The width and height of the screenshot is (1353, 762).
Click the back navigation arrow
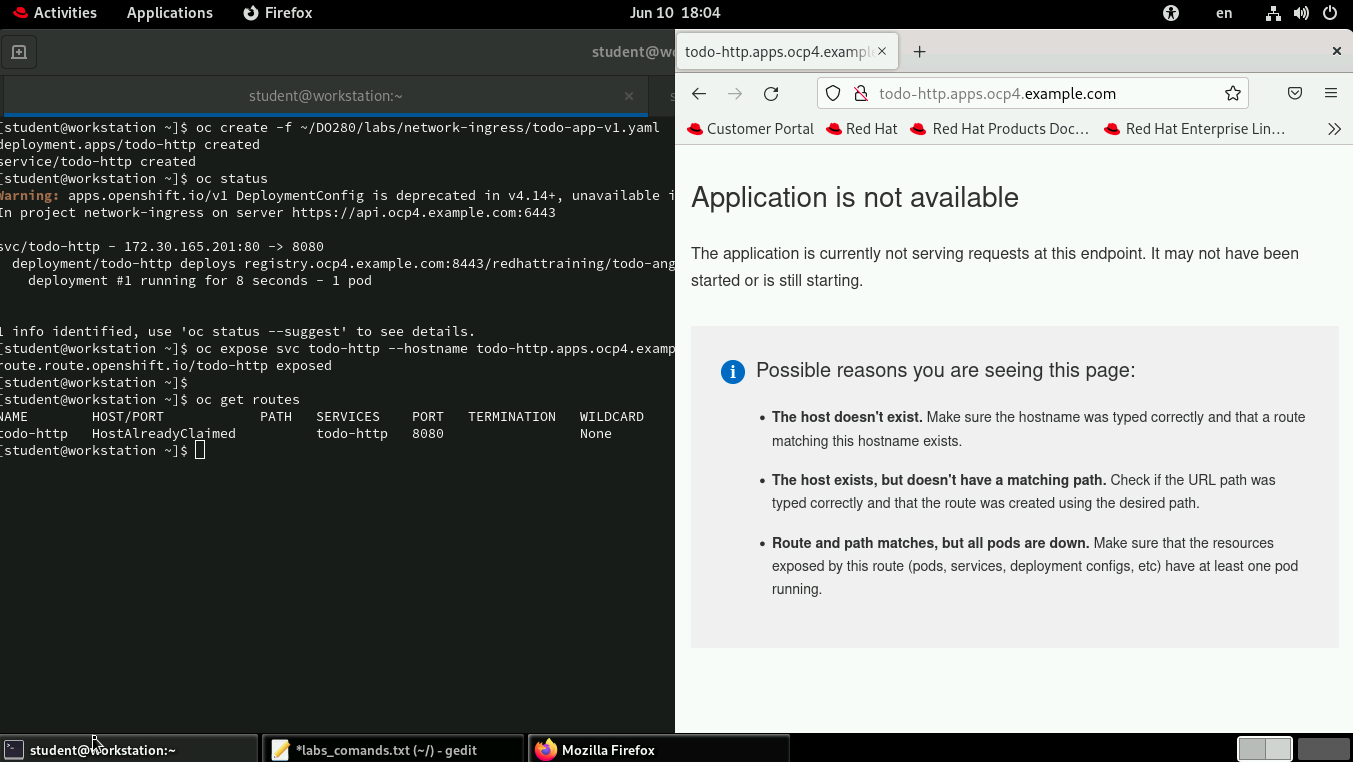(698, 93)
